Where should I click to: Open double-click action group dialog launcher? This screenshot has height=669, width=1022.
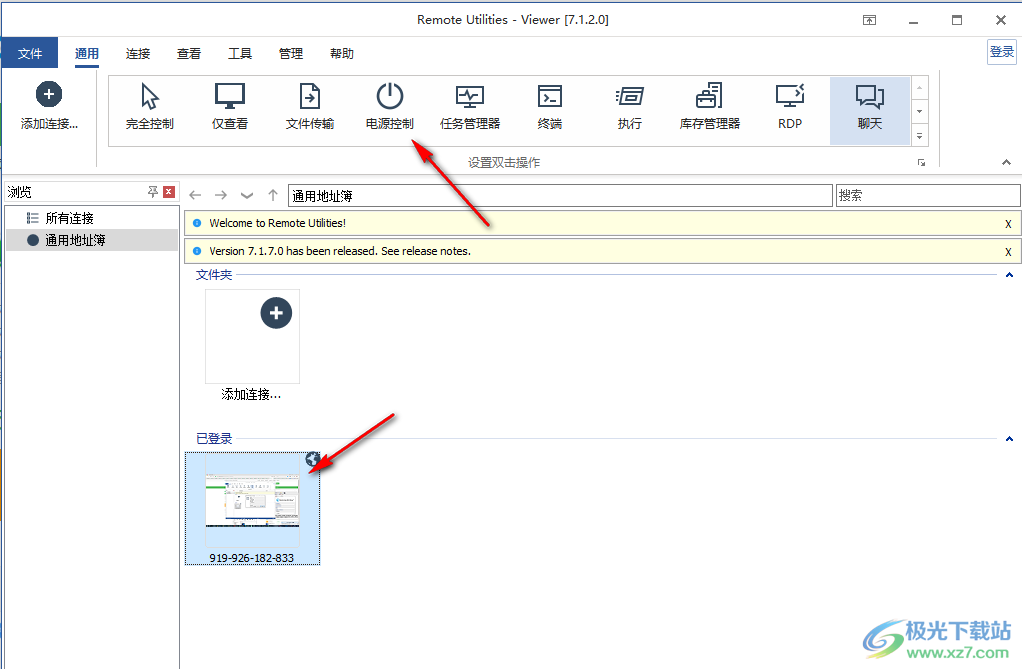click(921, 162)
